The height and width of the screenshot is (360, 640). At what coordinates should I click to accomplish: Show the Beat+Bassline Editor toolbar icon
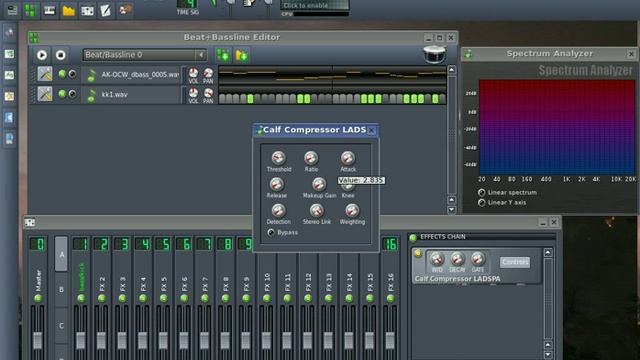31,10
